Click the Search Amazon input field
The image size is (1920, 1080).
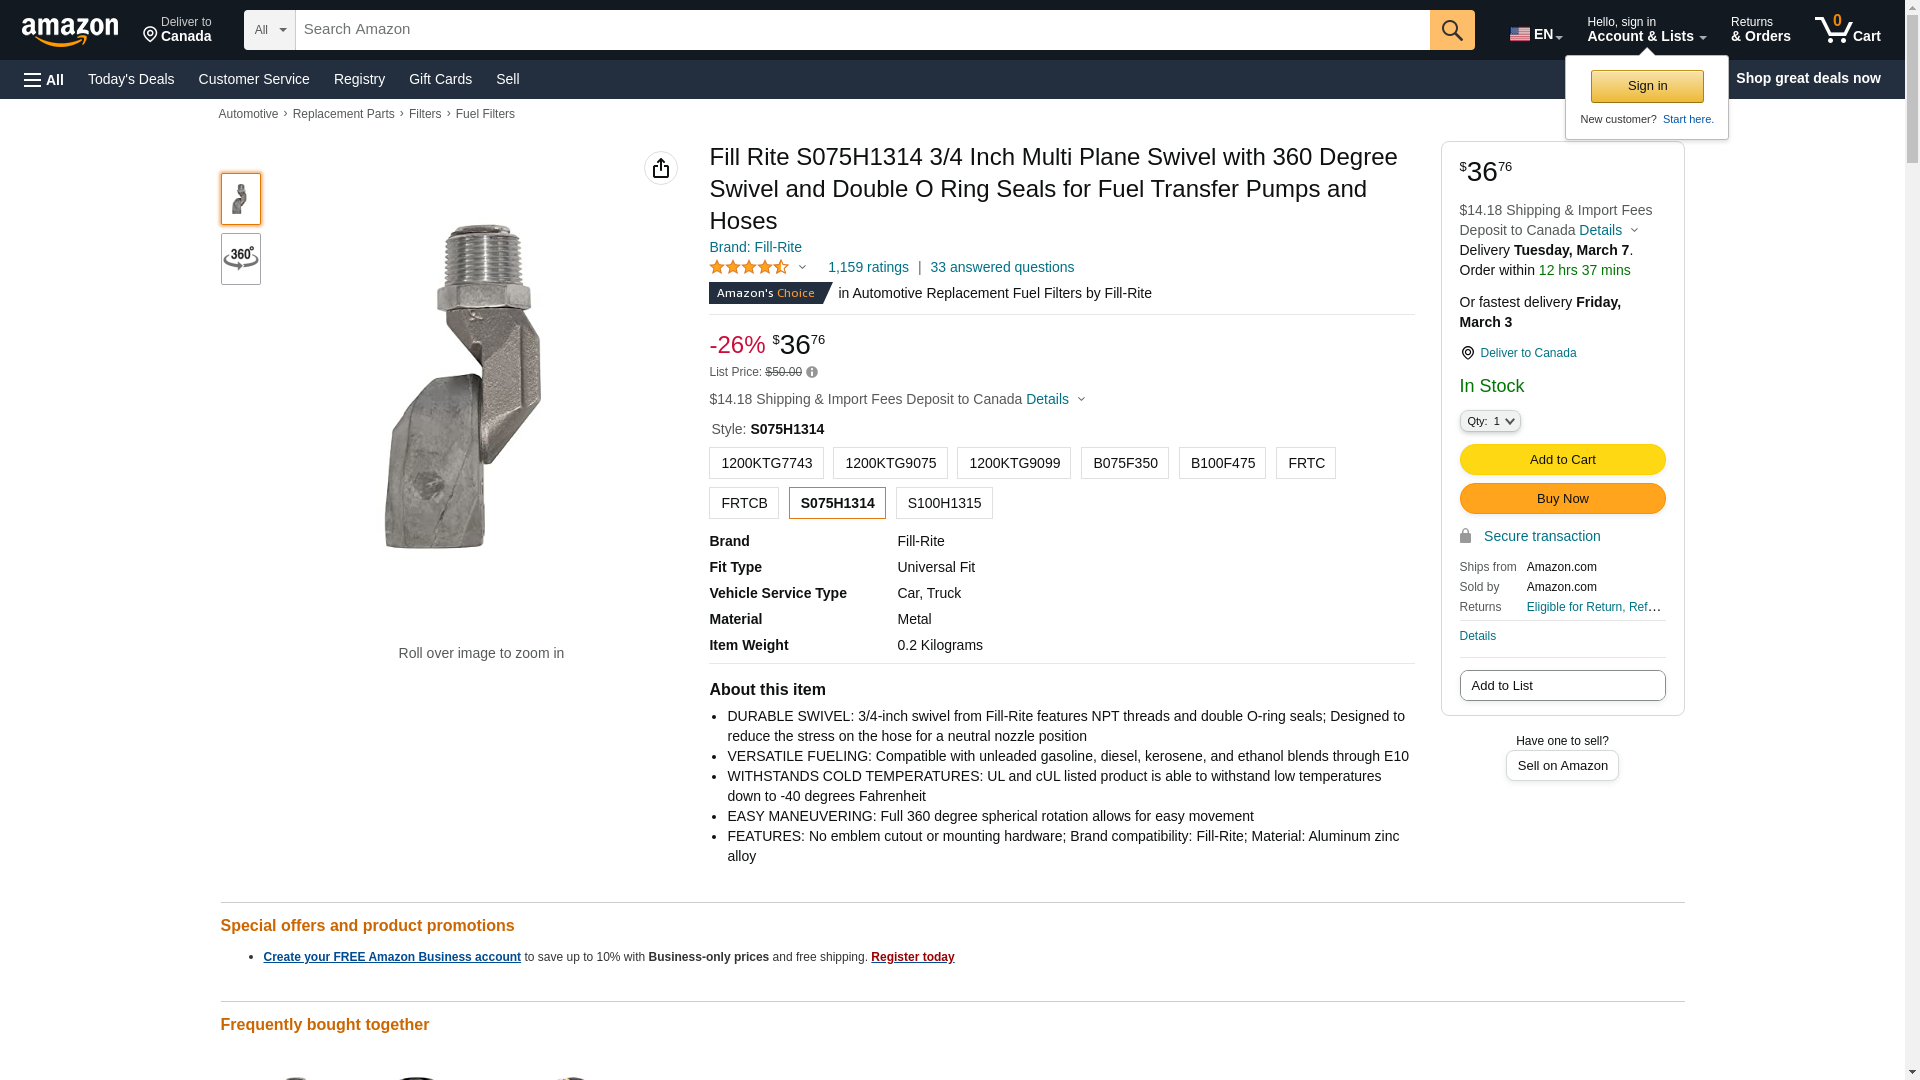(x=862, y=30)
